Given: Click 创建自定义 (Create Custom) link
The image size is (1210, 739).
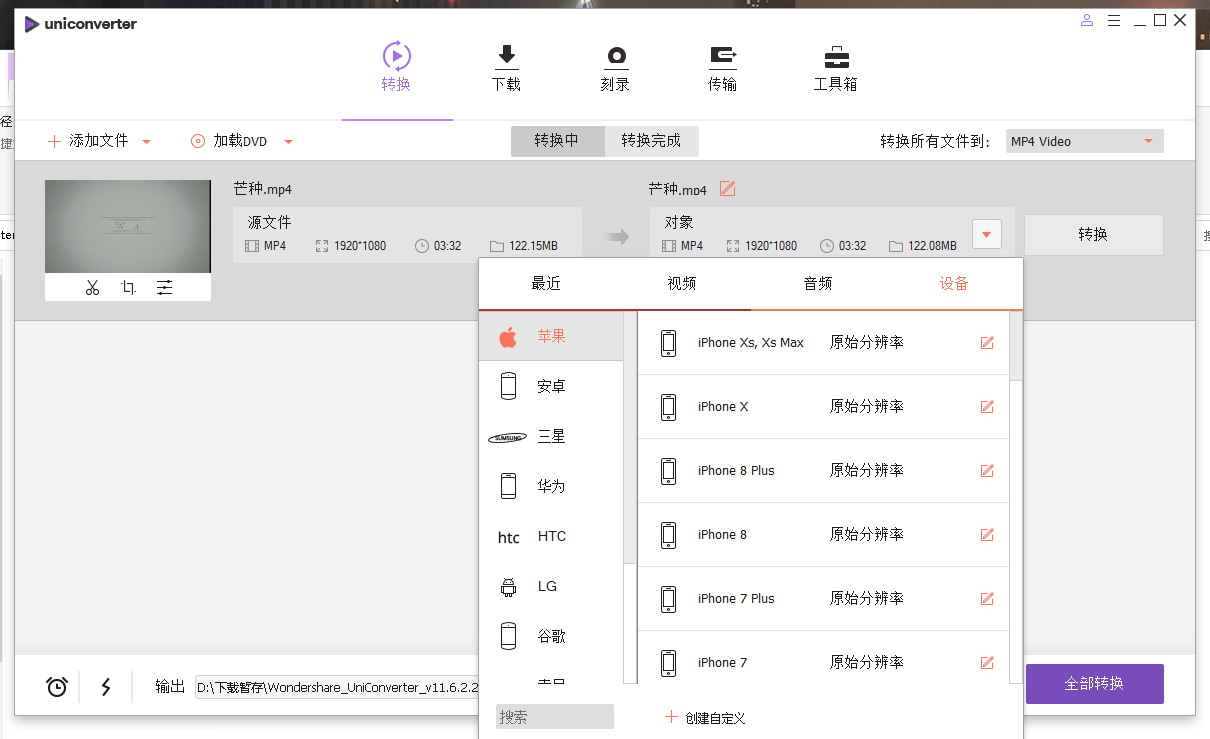Looking at the screenshot, I should pos(705,718).
